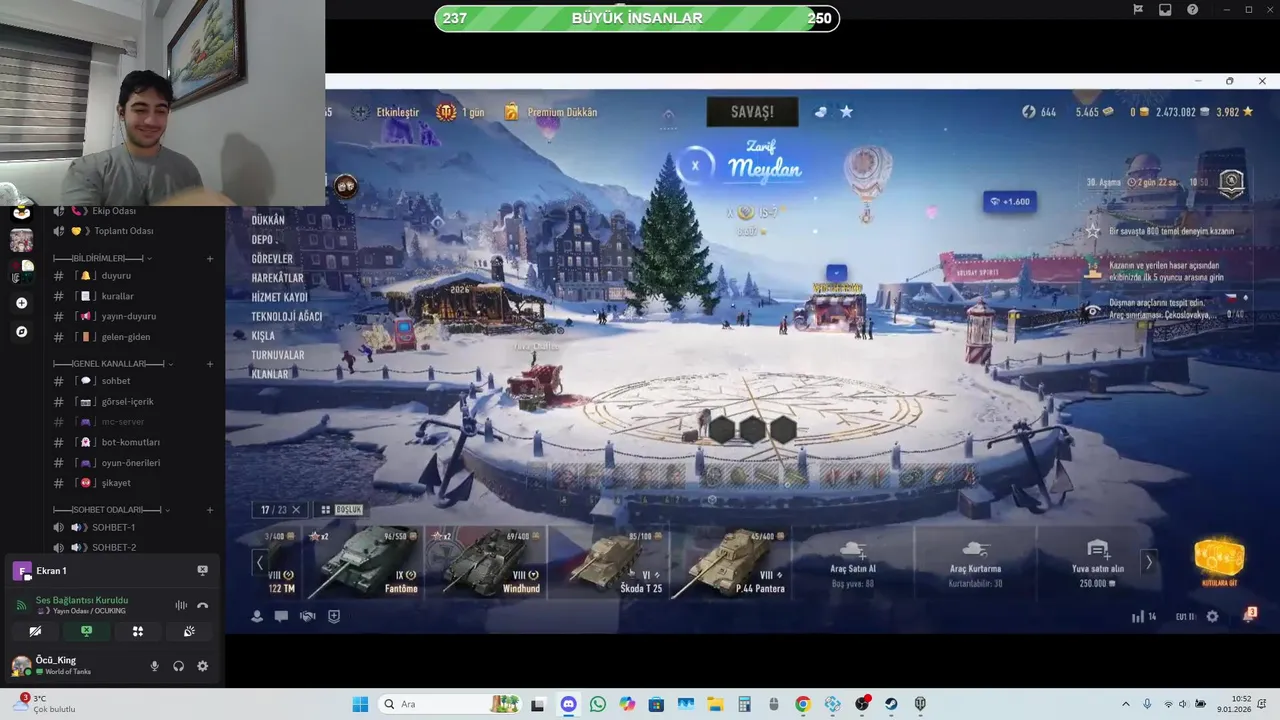
Task: Select the Windhund tank in carousel
Action: [487, 562]
